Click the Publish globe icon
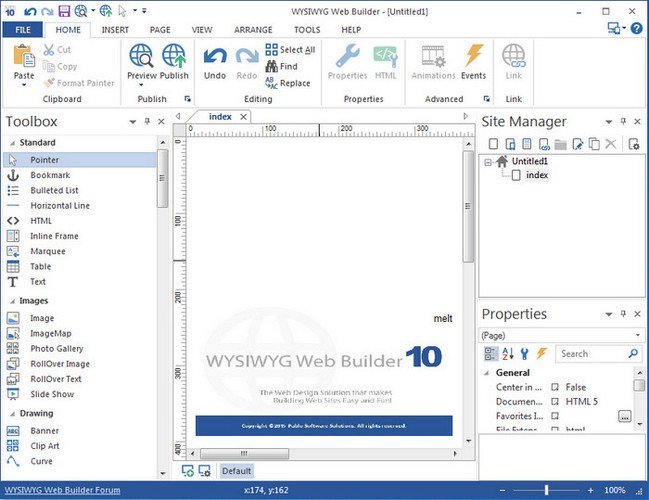The image size is (649, 500). (174, 55)
